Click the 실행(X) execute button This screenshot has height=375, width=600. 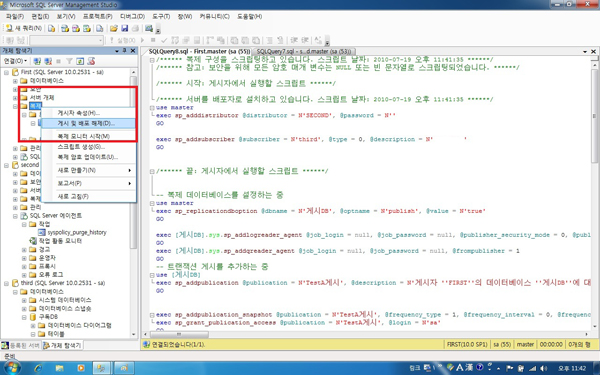tap(122, 40)
